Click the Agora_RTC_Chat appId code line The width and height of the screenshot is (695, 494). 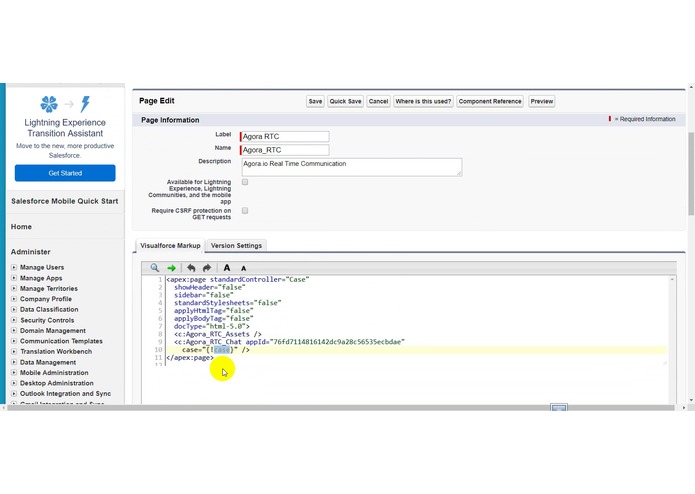tap(289, 342)
